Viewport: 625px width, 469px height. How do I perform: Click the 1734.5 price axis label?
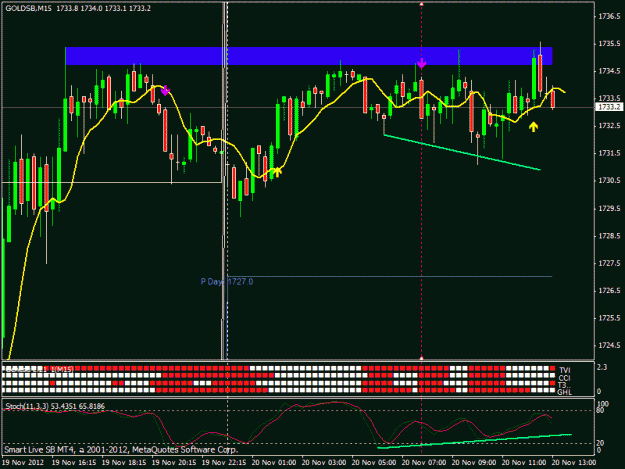pos(609,71)
